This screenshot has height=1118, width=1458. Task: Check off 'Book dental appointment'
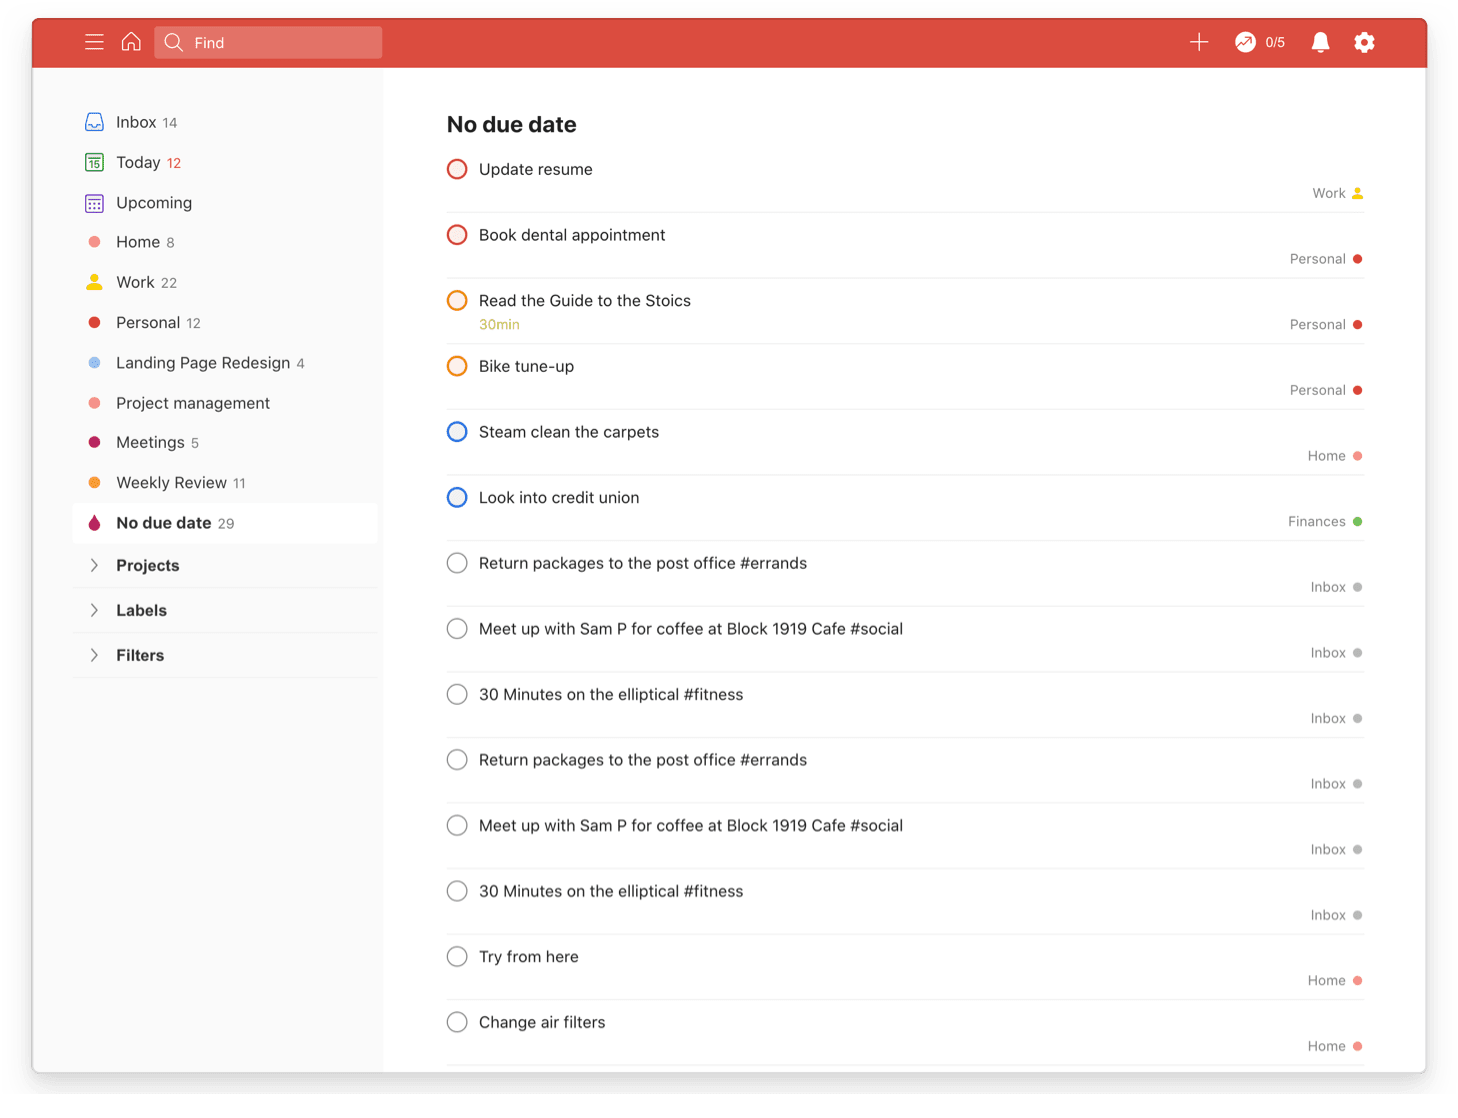click(x=457, y=235)
